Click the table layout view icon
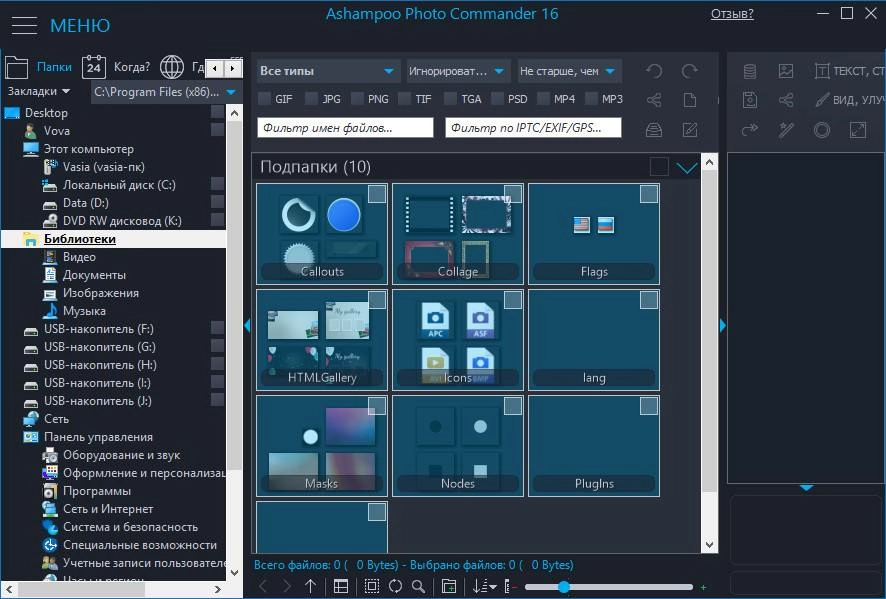Screen dimensions: 886x599 (x=341, y=587)
